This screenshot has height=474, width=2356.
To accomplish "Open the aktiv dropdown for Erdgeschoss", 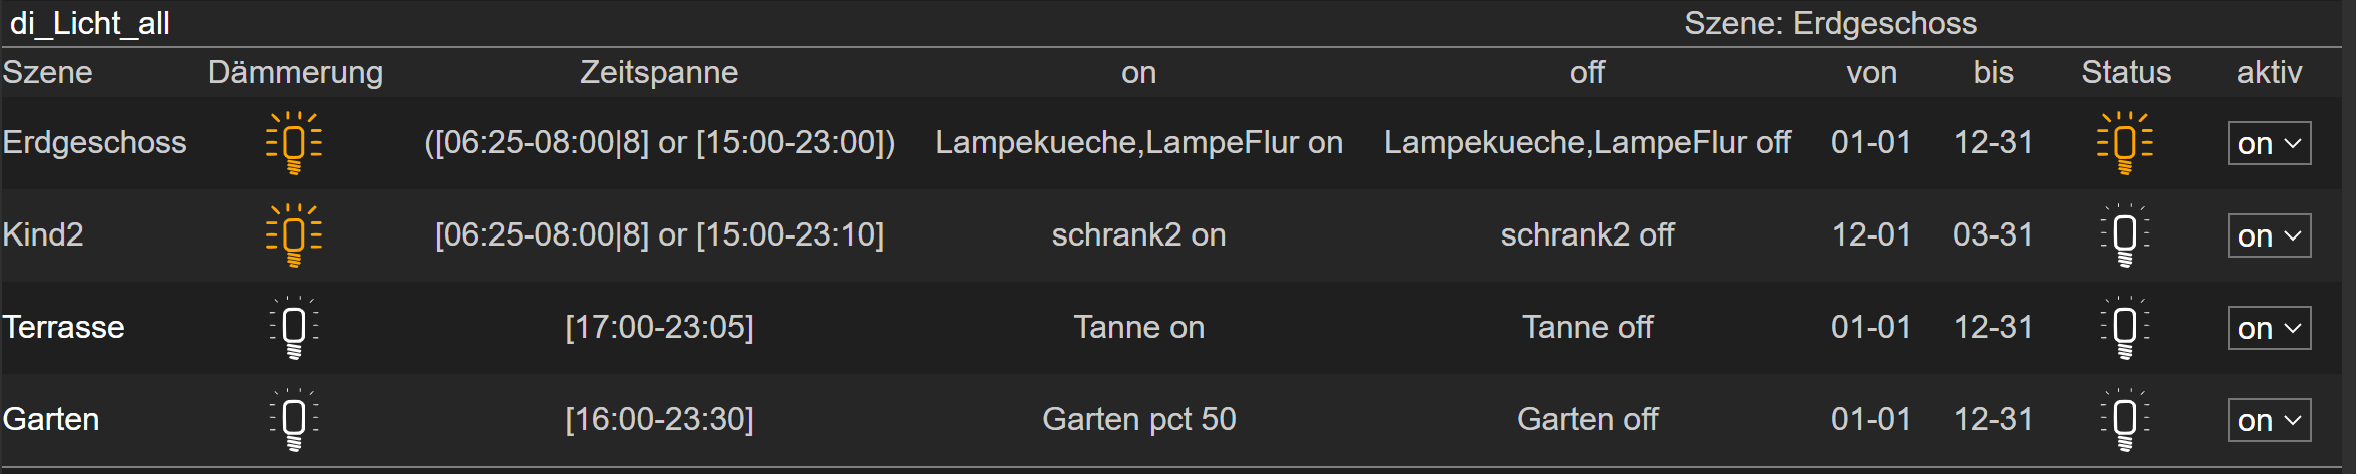I will pyautogui.click(x=2269, y=143).
